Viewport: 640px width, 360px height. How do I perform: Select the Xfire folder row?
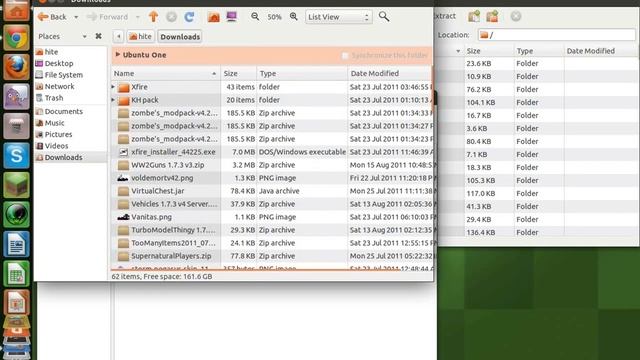(x=271, y=87)
